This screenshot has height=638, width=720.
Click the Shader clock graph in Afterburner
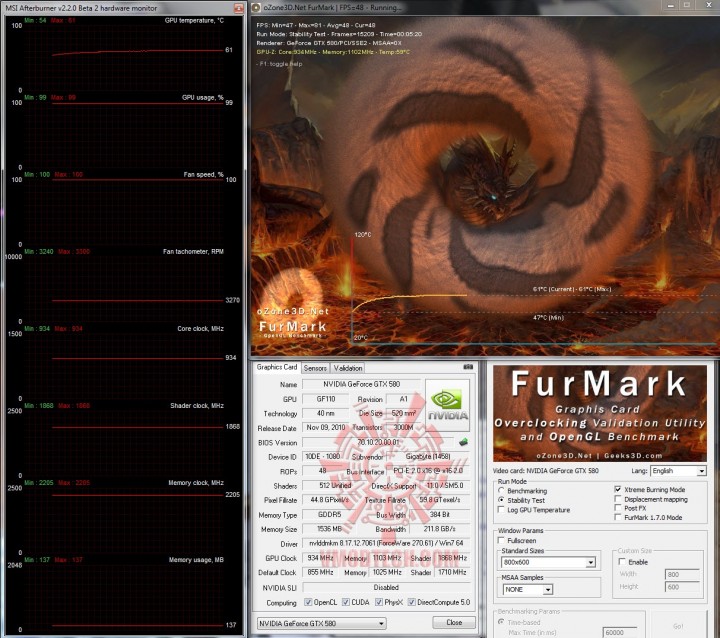click(x=124, y=440)
